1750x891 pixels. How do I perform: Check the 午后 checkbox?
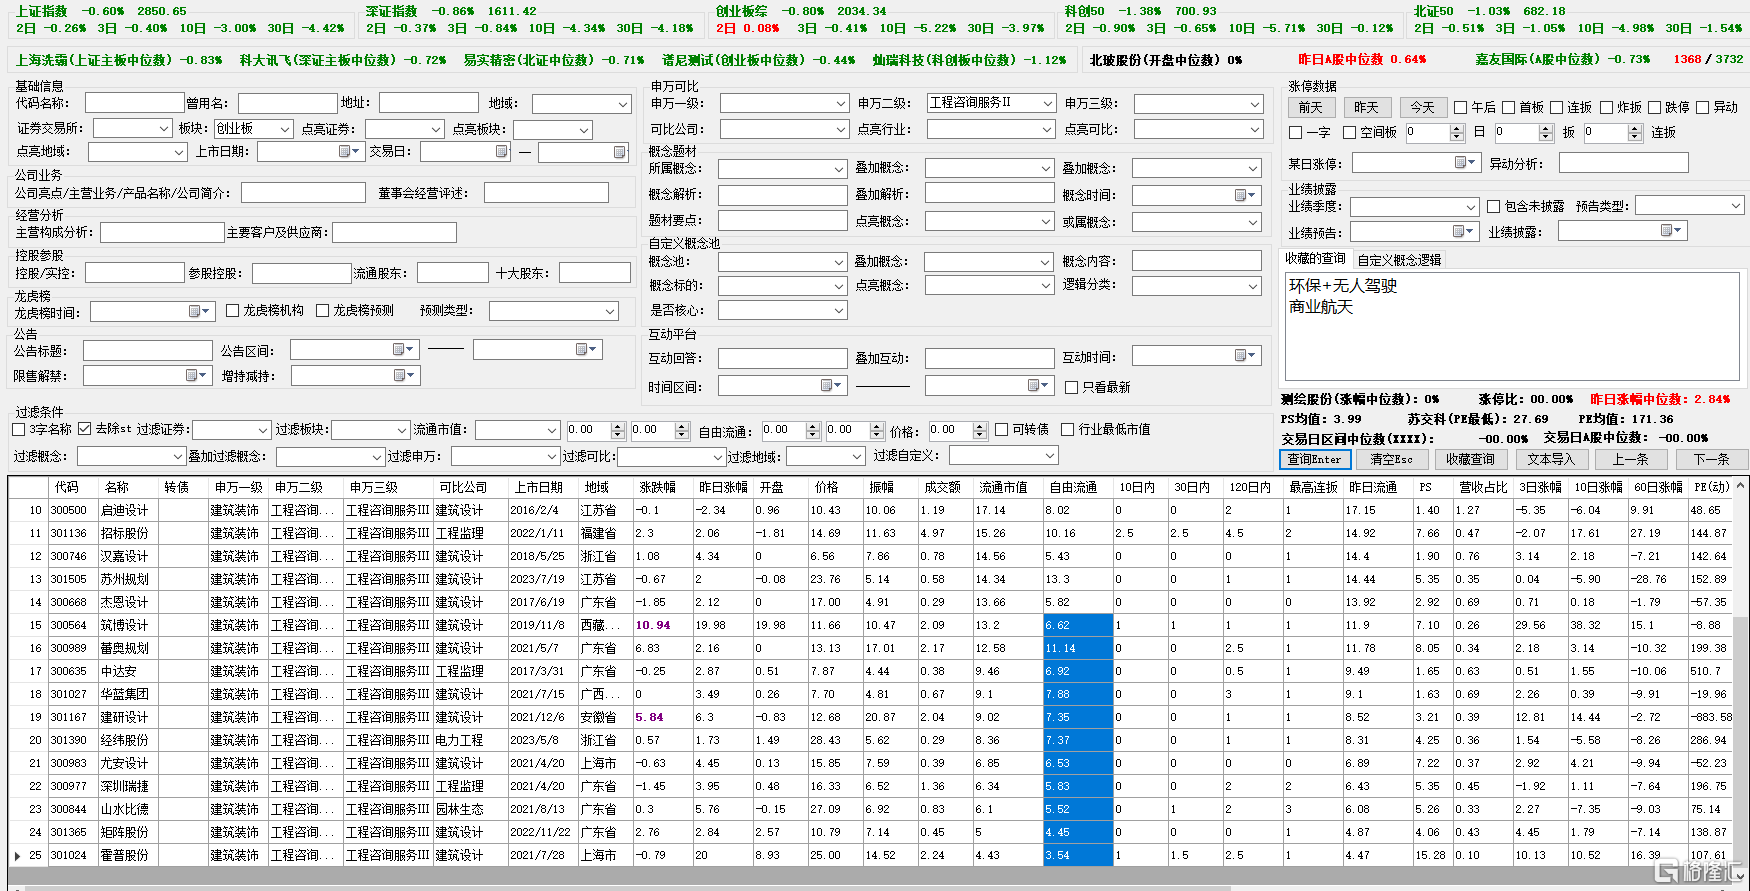[x=1461, y=108]
